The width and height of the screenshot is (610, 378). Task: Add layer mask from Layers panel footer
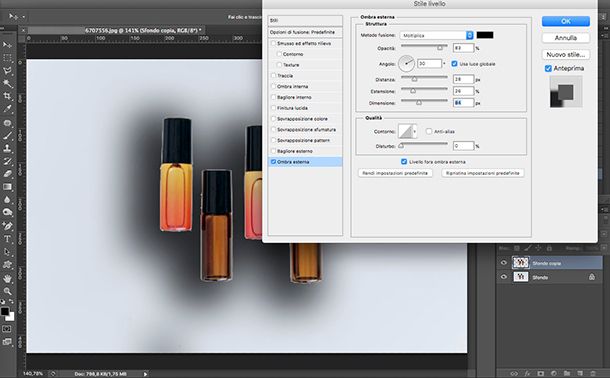(540, 374)
